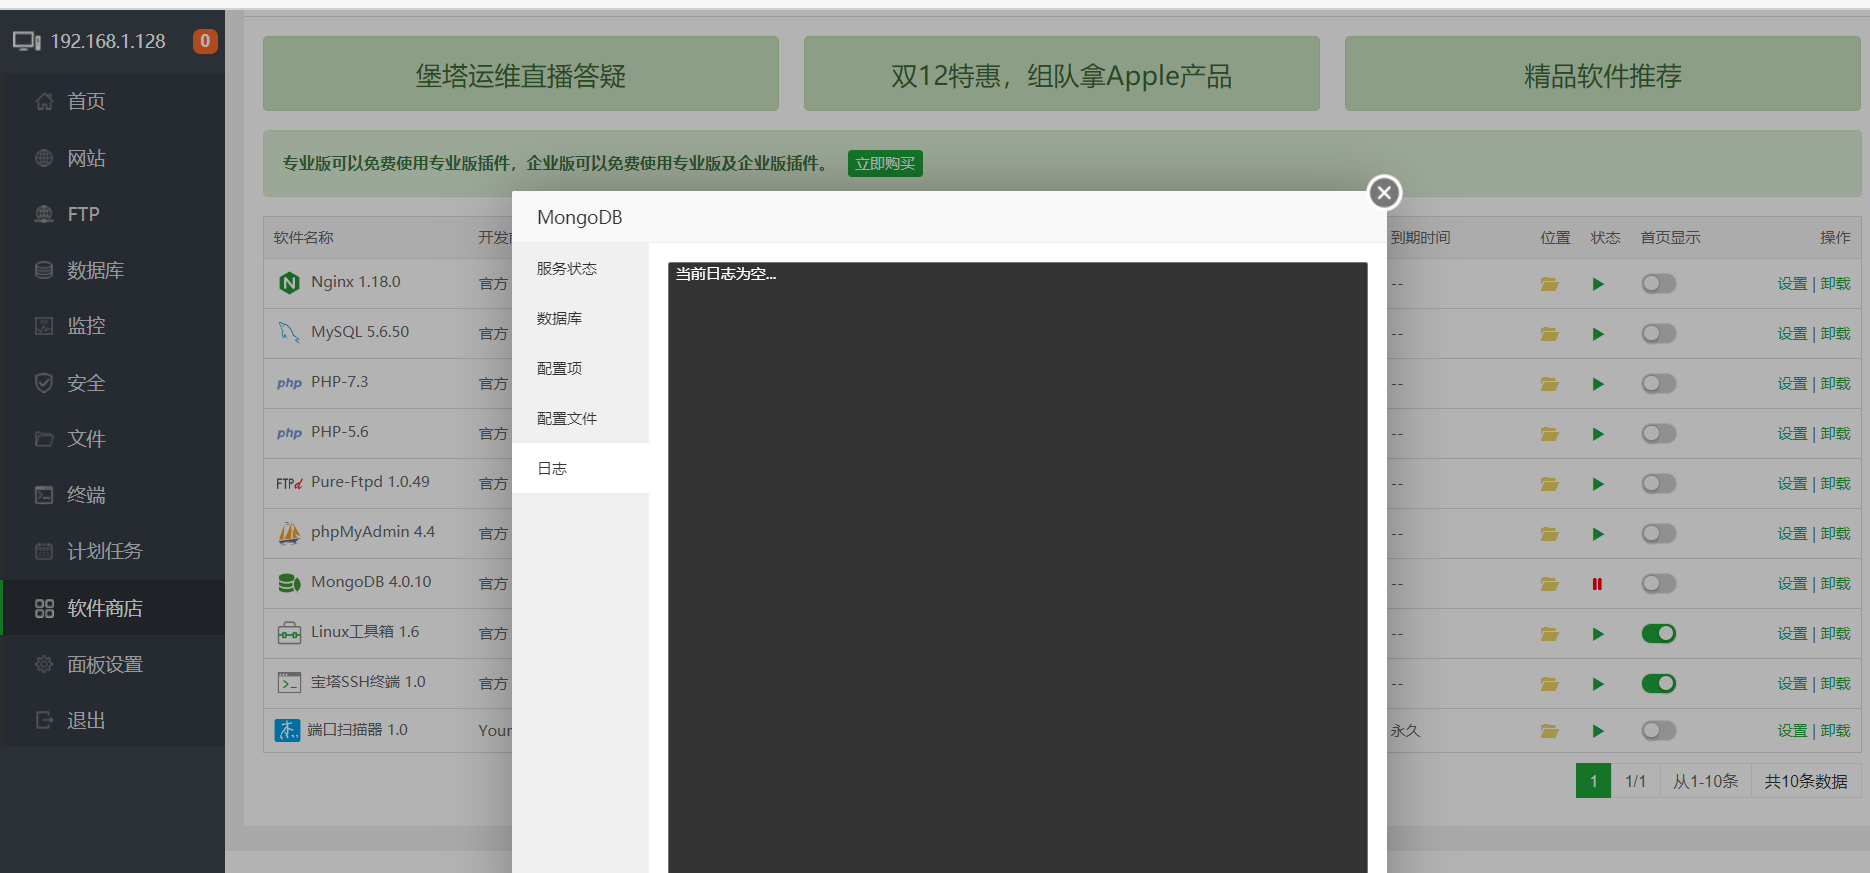The image size is (1870, 873).
Task: Click the PHP-7.3 php icon
Action: click(x=289, y=383)
